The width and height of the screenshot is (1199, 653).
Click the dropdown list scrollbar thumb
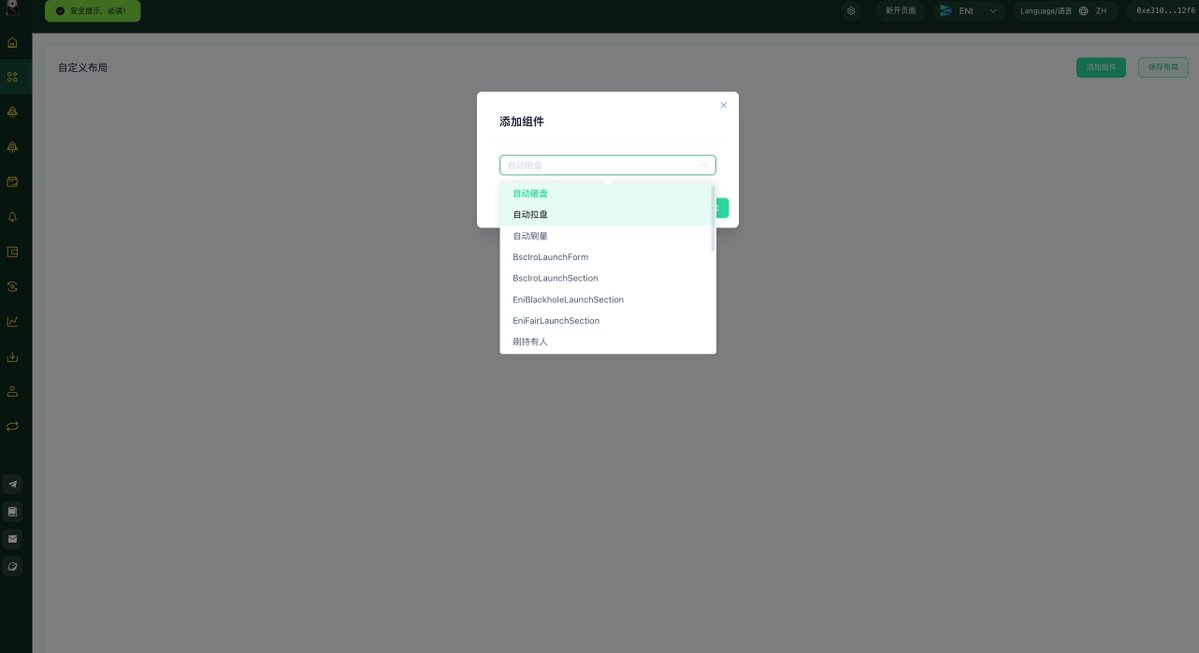(x=713, y=219)
